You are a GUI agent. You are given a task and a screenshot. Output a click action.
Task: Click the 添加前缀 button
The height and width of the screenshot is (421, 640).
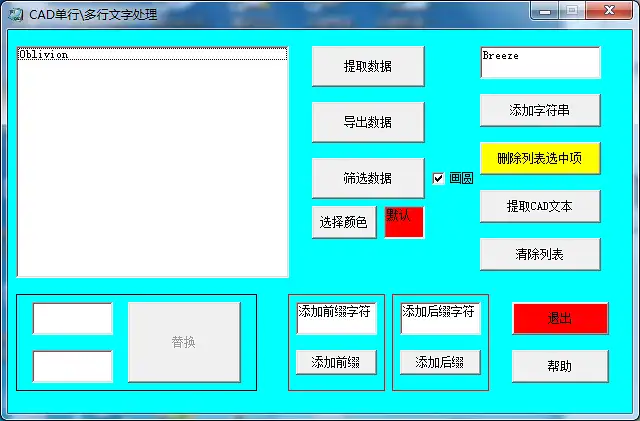[336, 362]
